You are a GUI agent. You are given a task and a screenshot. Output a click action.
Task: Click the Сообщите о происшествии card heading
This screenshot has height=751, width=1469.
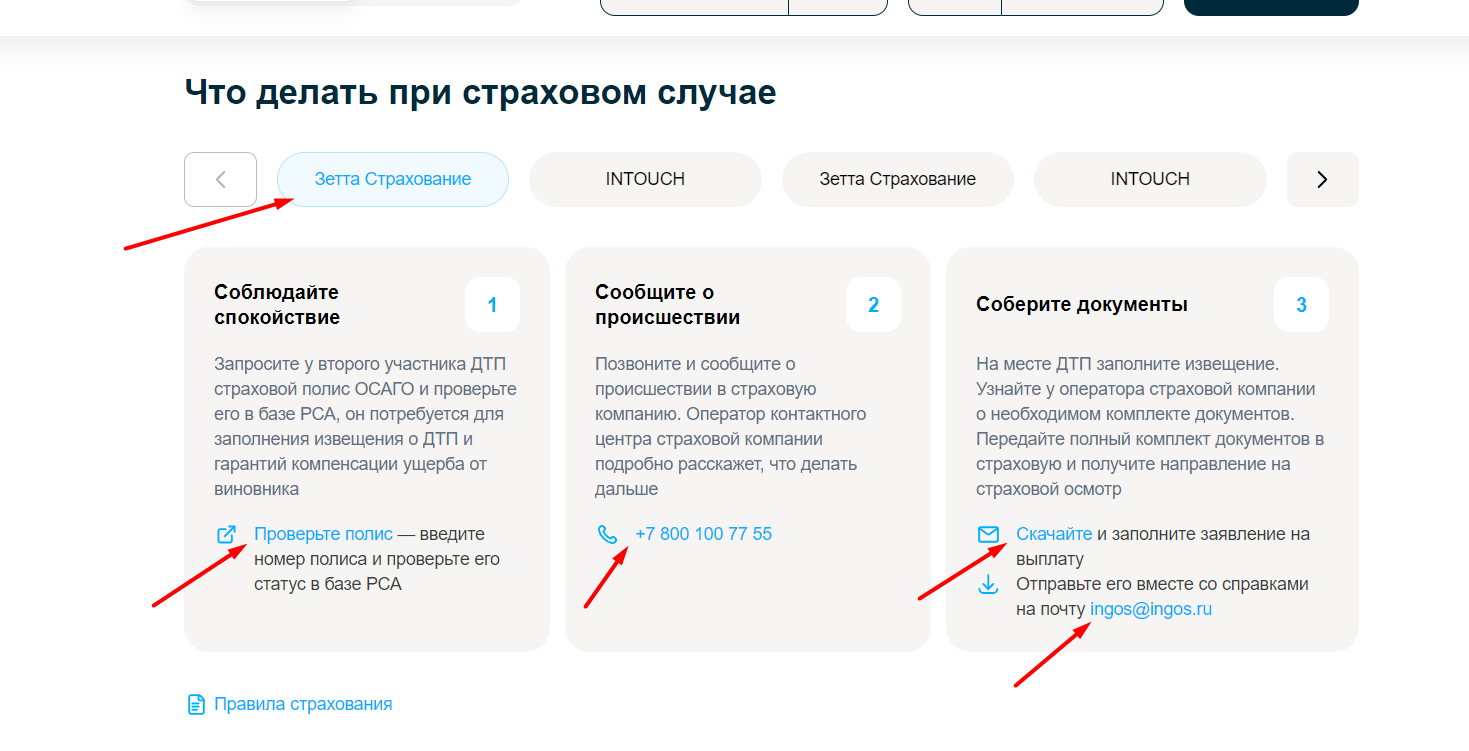coord(668,305)
